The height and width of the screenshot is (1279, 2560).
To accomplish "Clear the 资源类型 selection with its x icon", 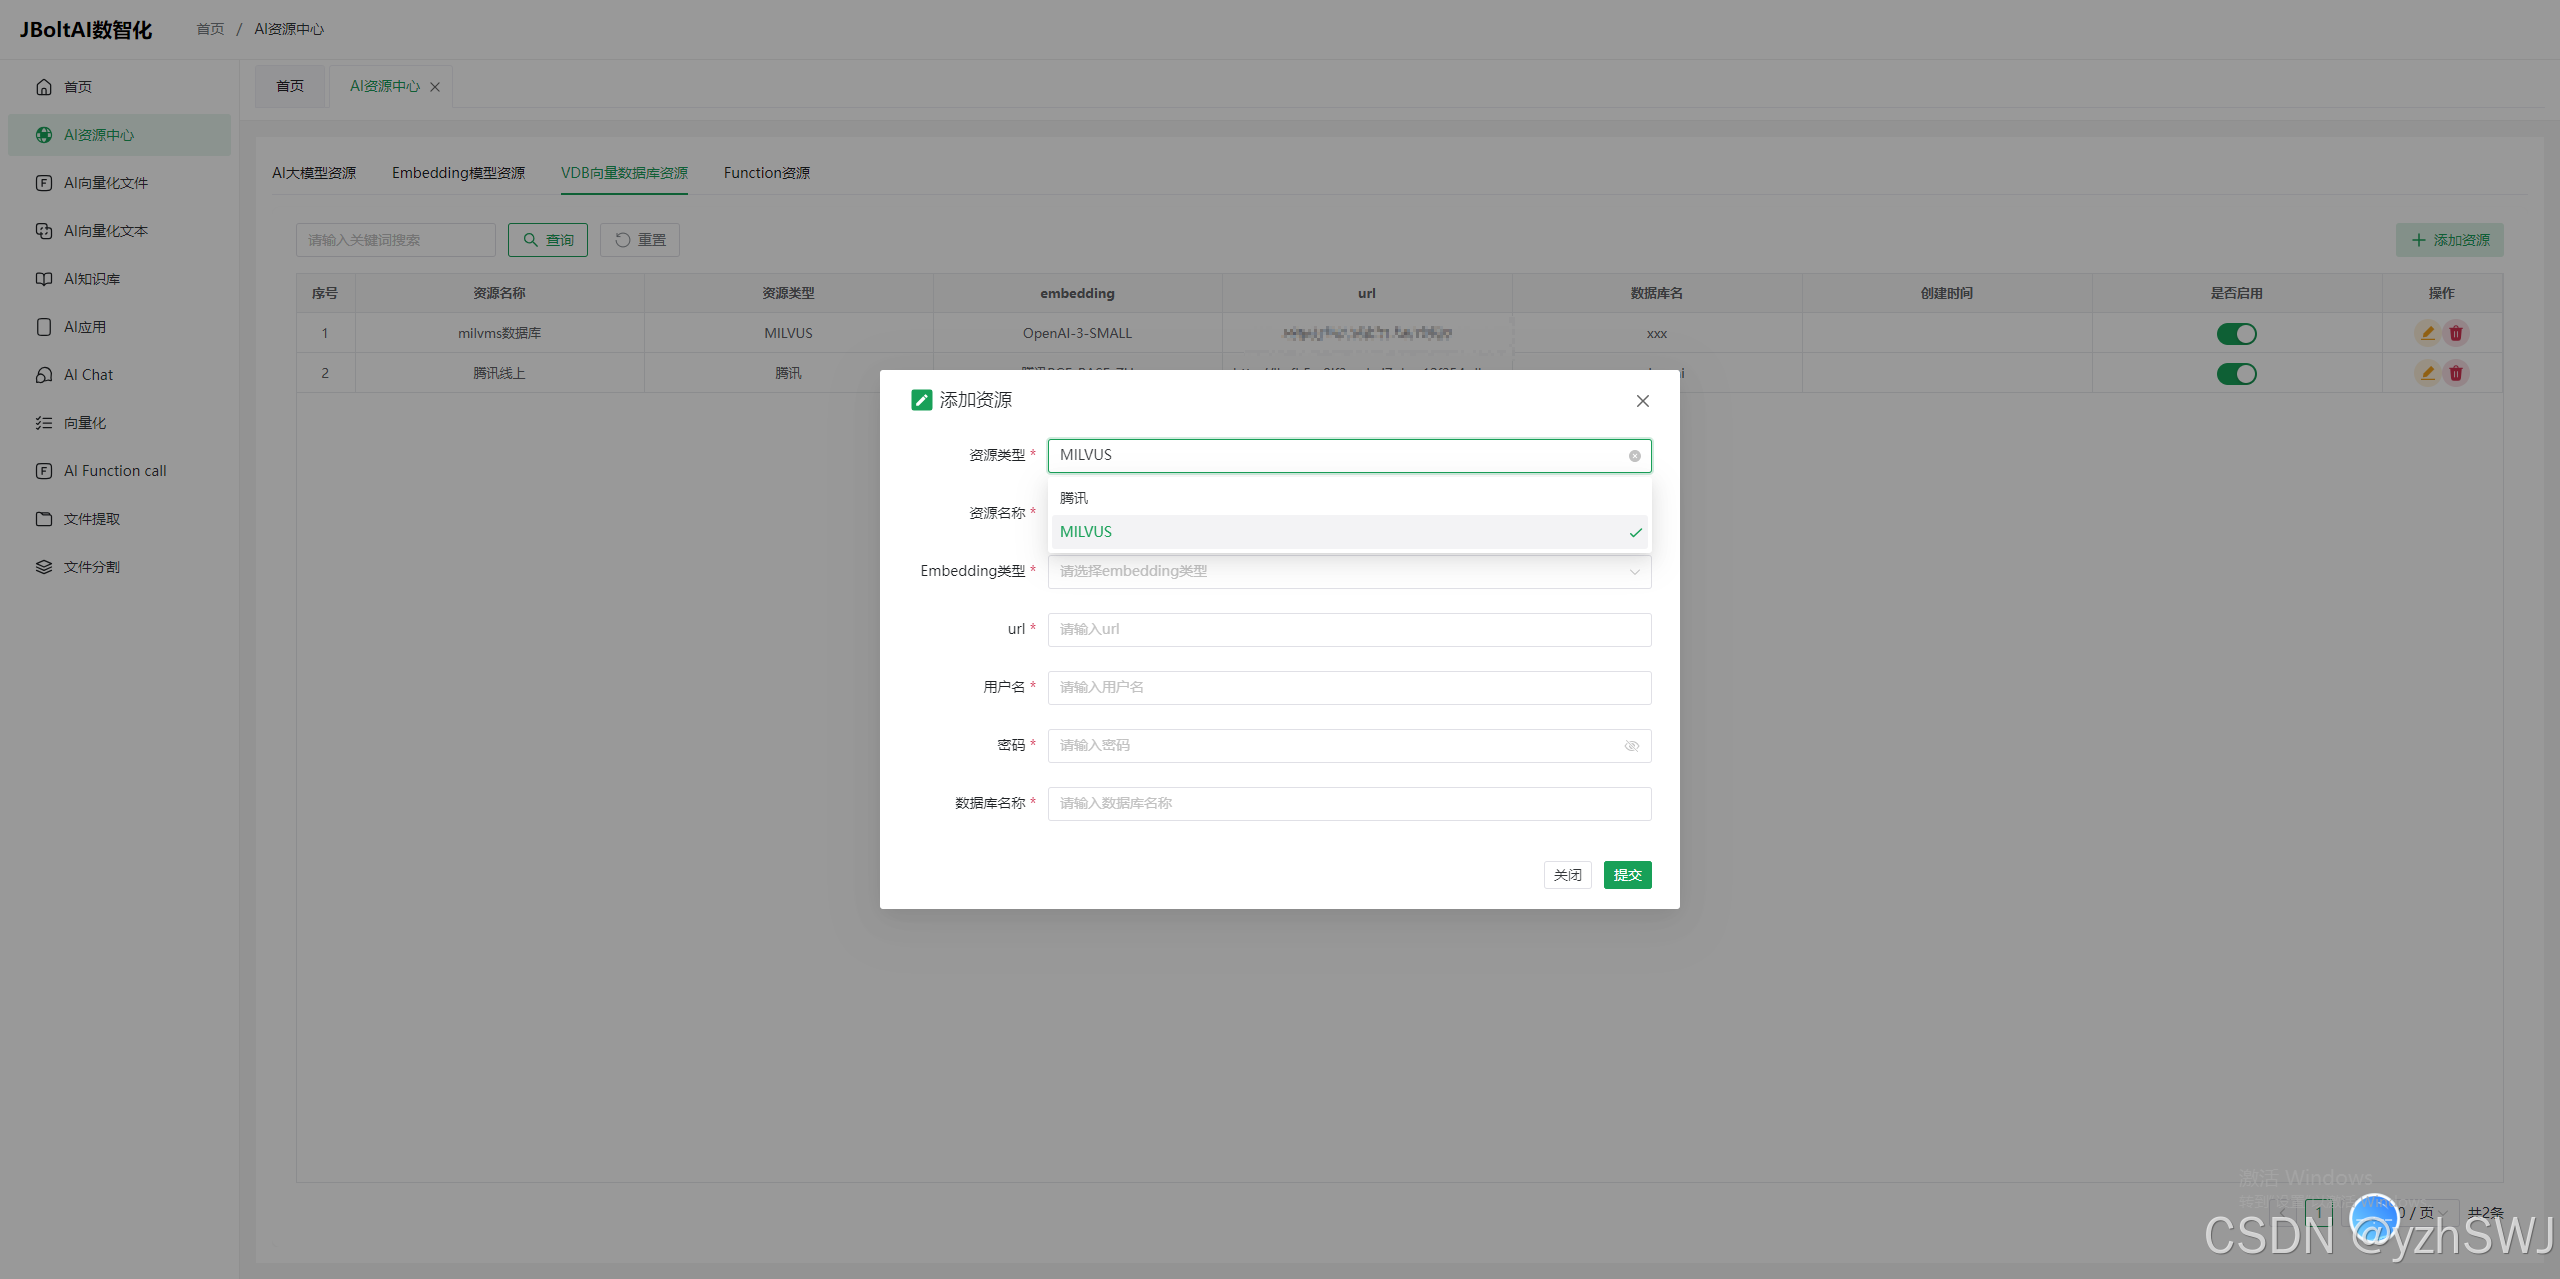I will tap(1634, 456).
